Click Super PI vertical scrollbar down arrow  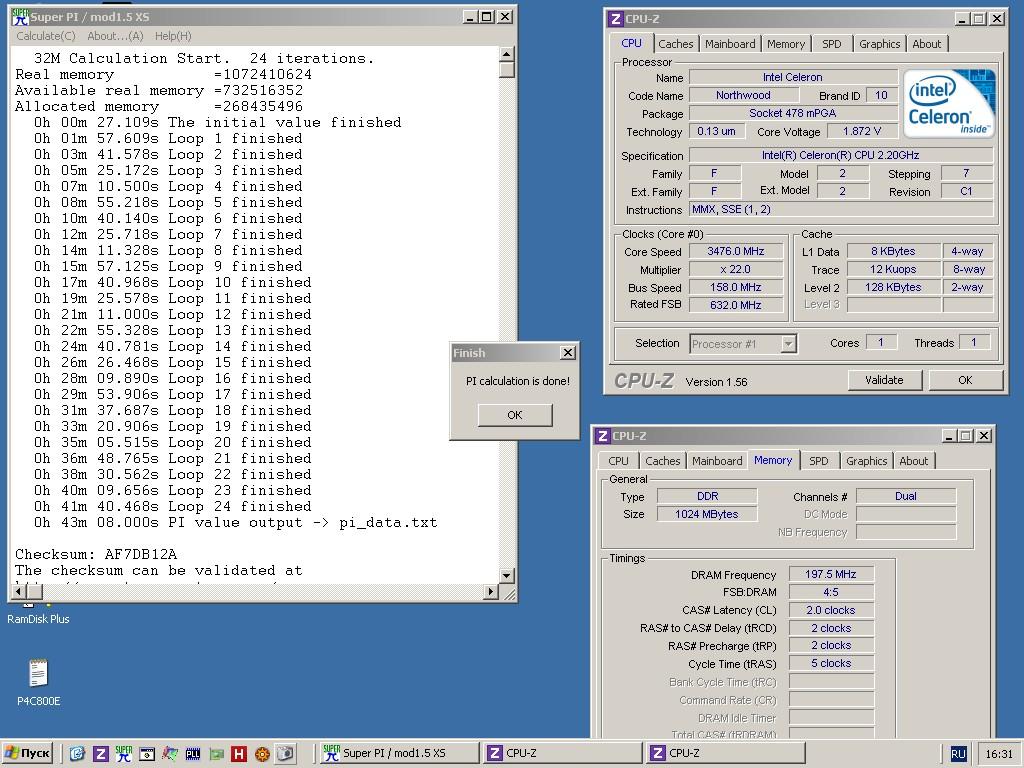(x=507, y=575)
